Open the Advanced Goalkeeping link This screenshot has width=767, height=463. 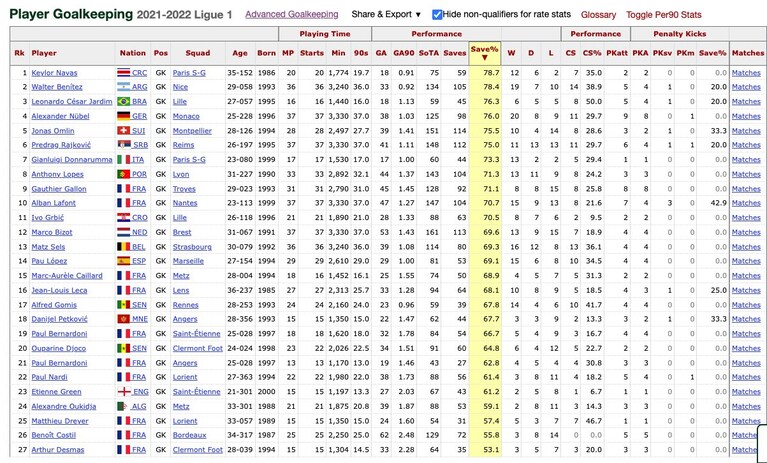(292, 15)
